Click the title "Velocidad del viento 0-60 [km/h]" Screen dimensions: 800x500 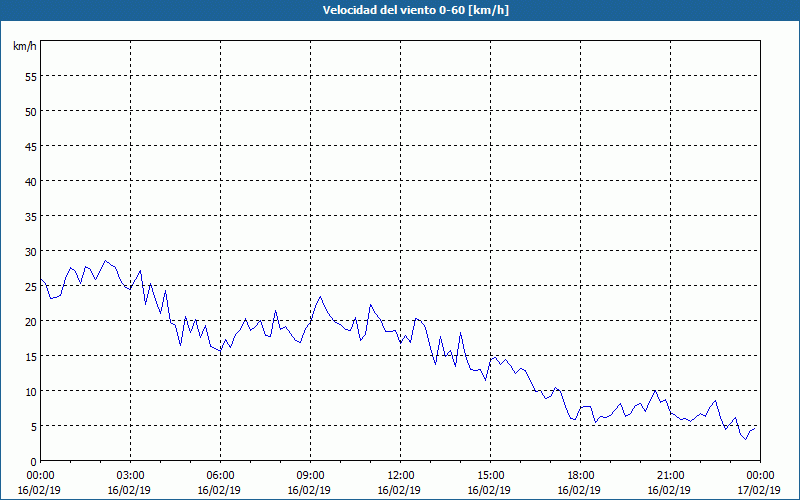click(416, 10)
